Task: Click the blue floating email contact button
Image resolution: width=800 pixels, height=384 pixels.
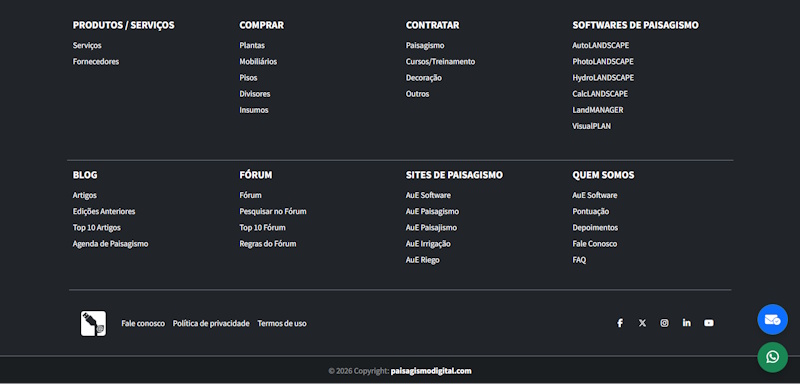Action: [772, 319]
